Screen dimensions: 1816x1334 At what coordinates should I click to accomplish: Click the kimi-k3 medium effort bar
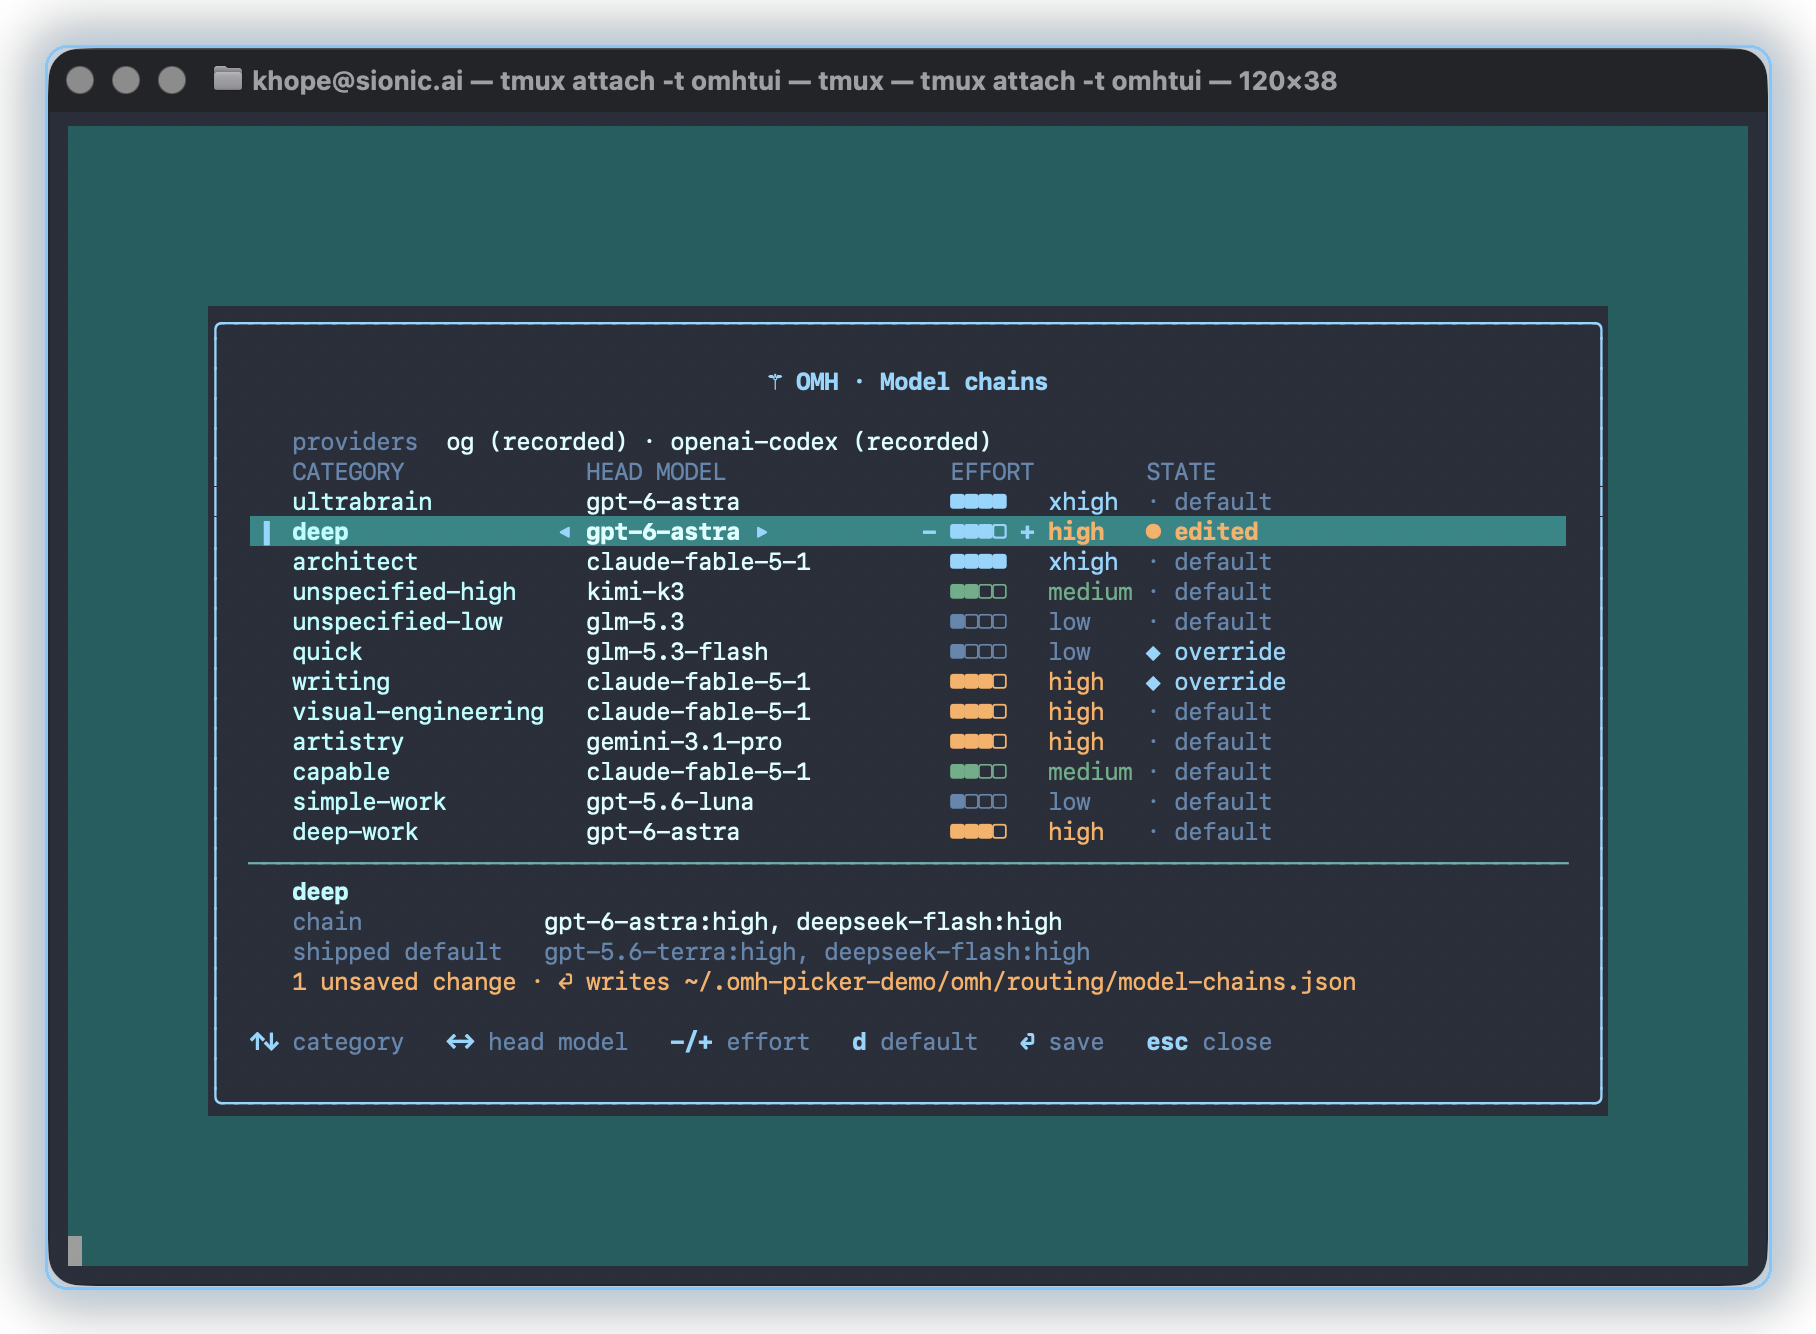[x=978, y=592]
